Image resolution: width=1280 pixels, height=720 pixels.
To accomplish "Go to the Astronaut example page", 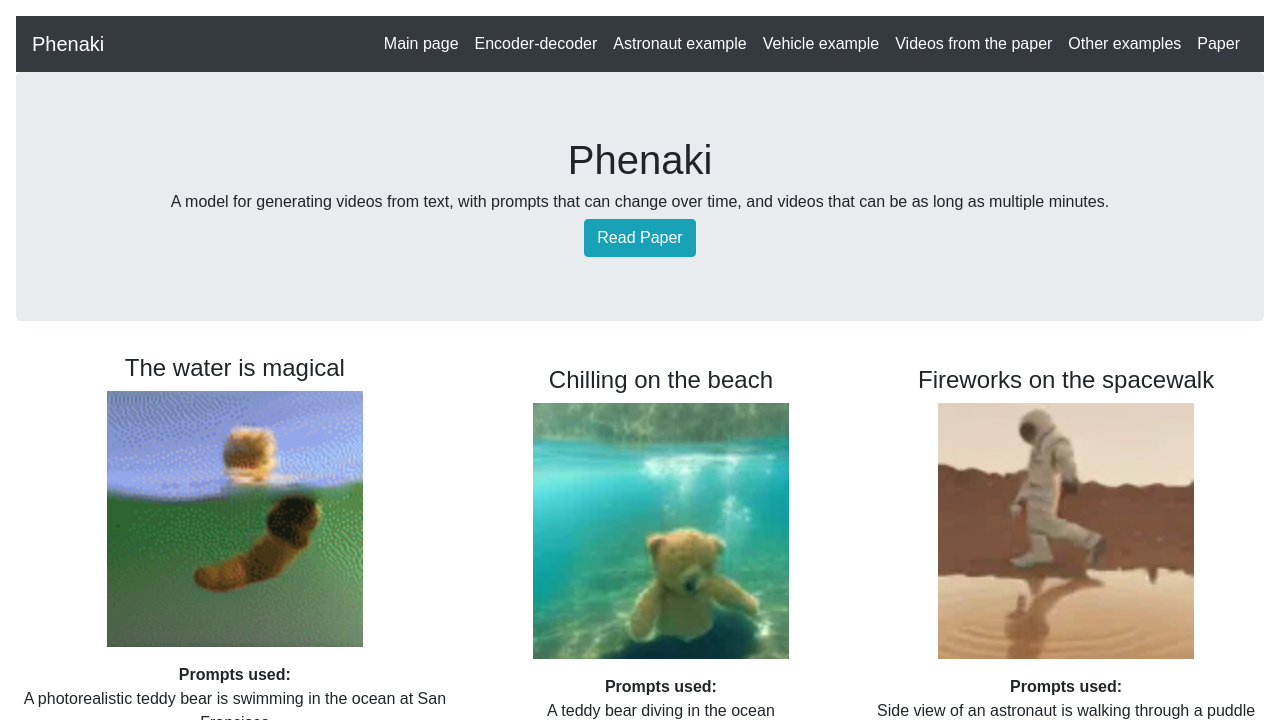I will coord(680,42).
